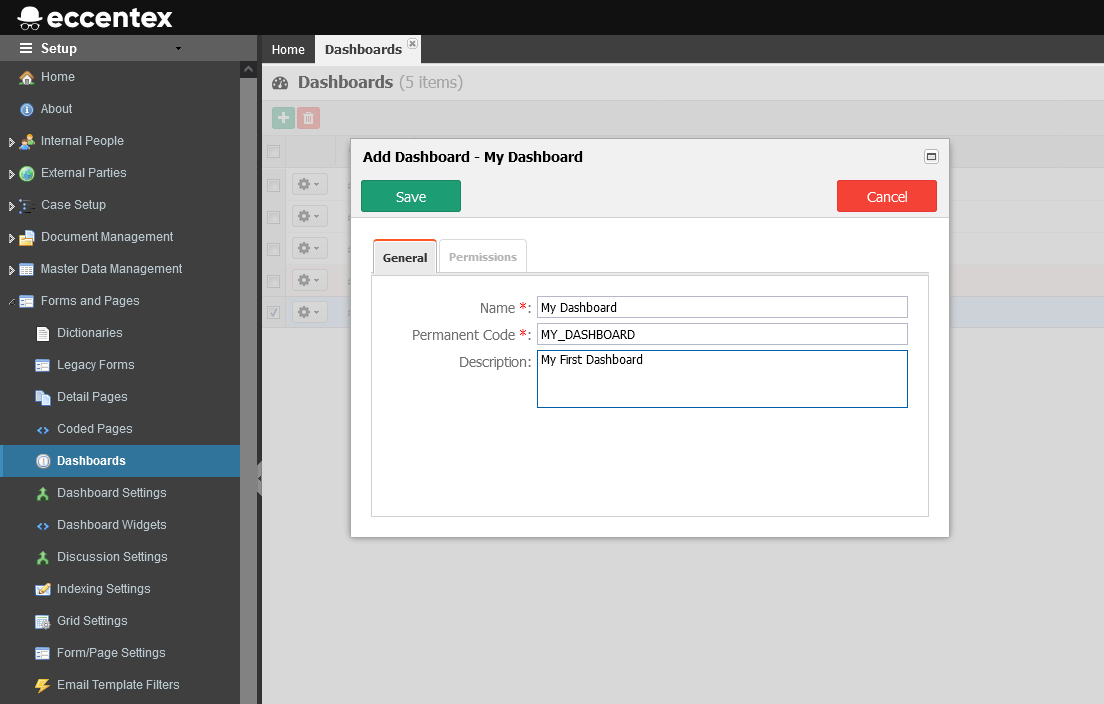The width and height of the screenshot is (1104, 704).
Task: Click the Forms and Pages icon
Action: tap(27, 301)
